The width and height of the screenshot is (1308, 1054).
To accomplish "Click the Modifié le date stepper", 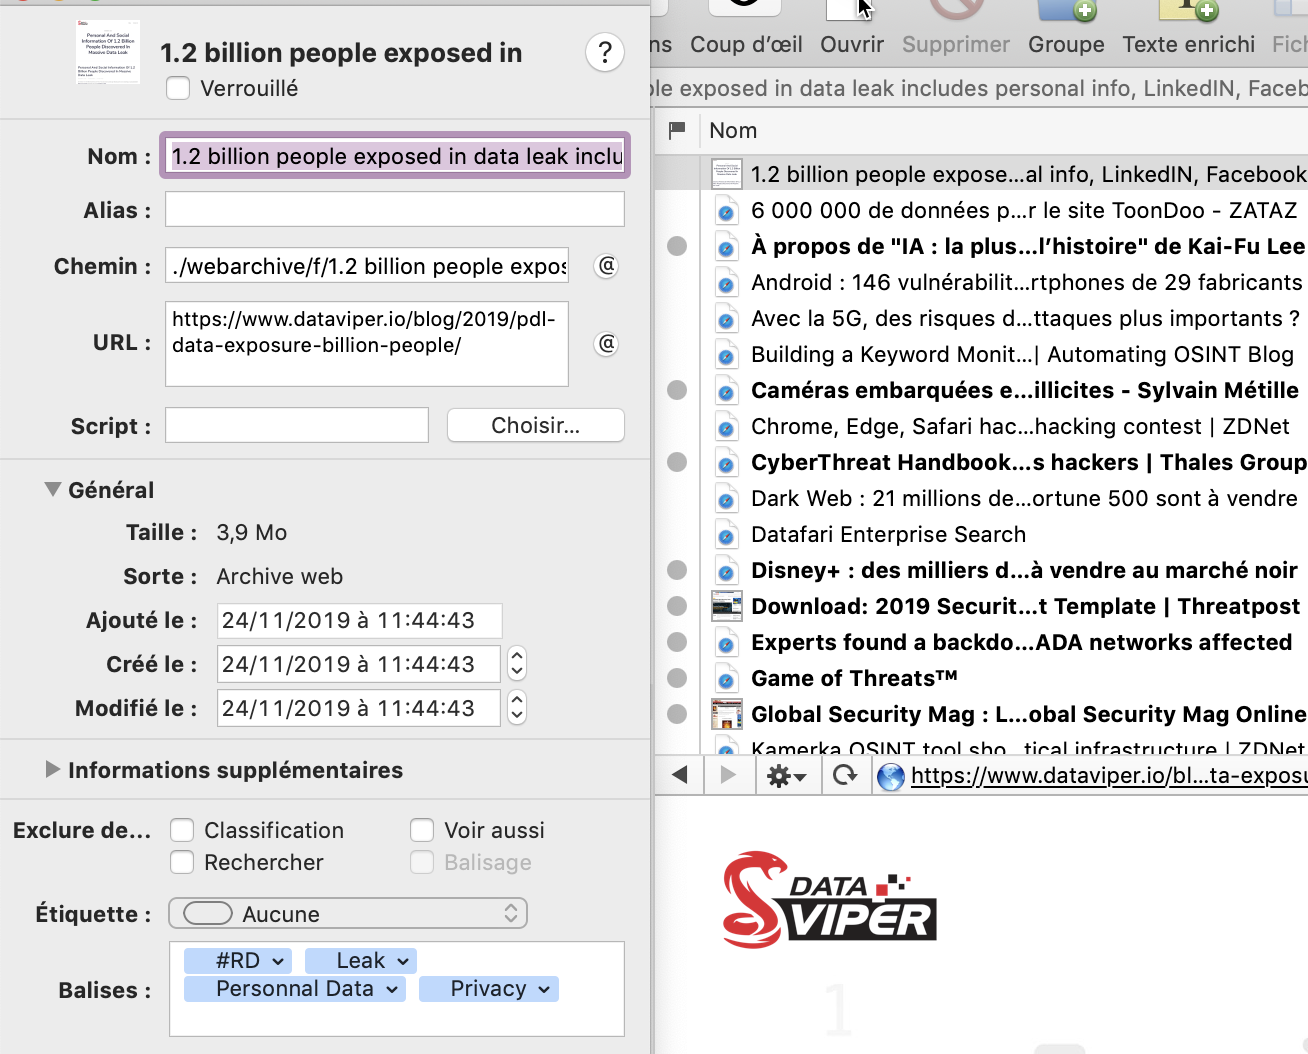I will (517, 708).
